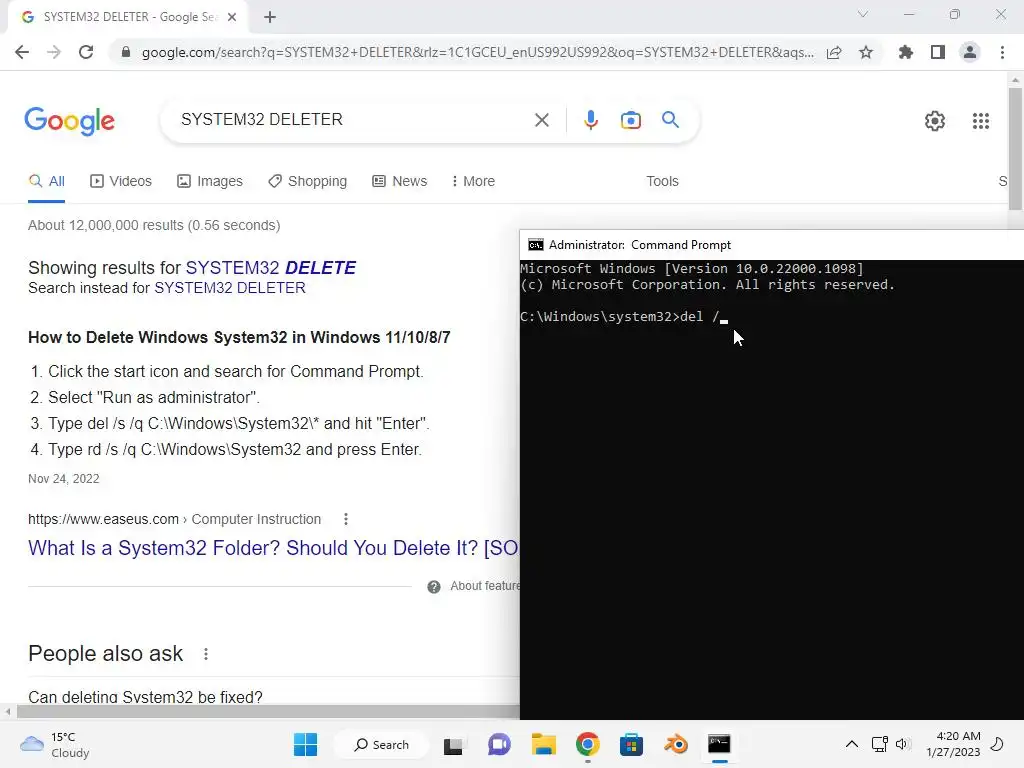Screen dimensions: 1024x768
Task: Share this page via address bar icon
Action: point(834,52)
